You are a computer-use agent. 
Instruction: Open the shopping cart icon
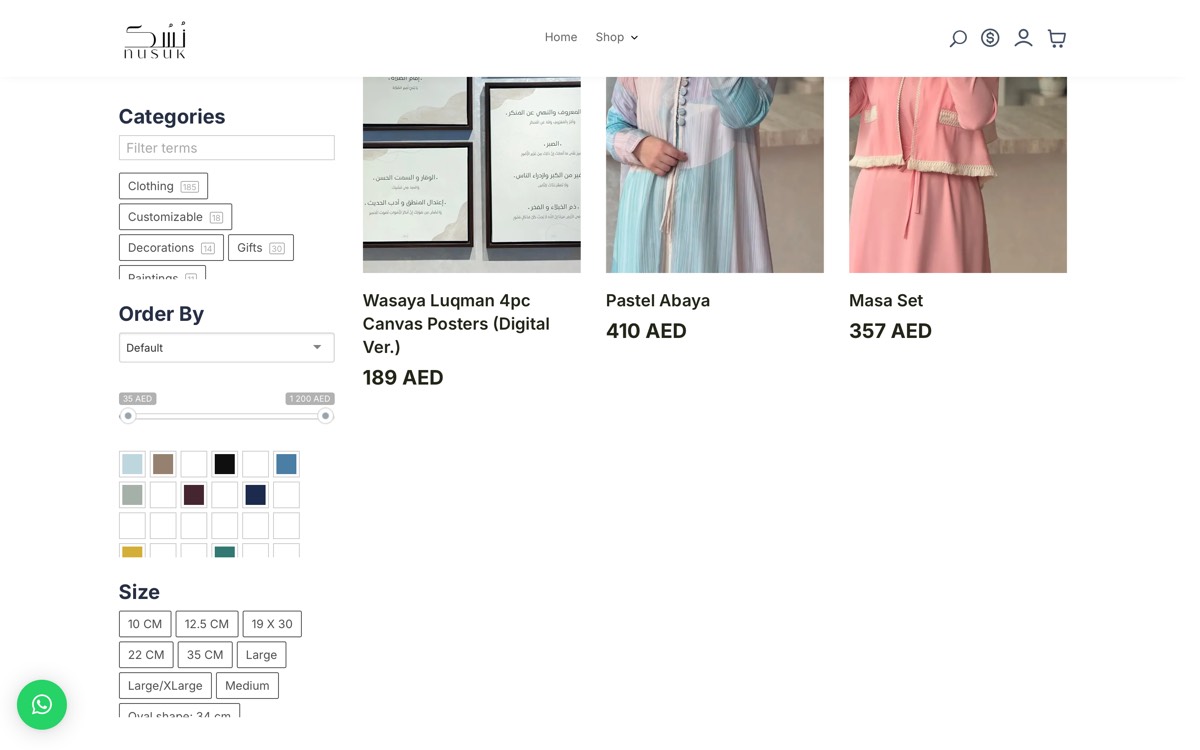click(1056, 38)
